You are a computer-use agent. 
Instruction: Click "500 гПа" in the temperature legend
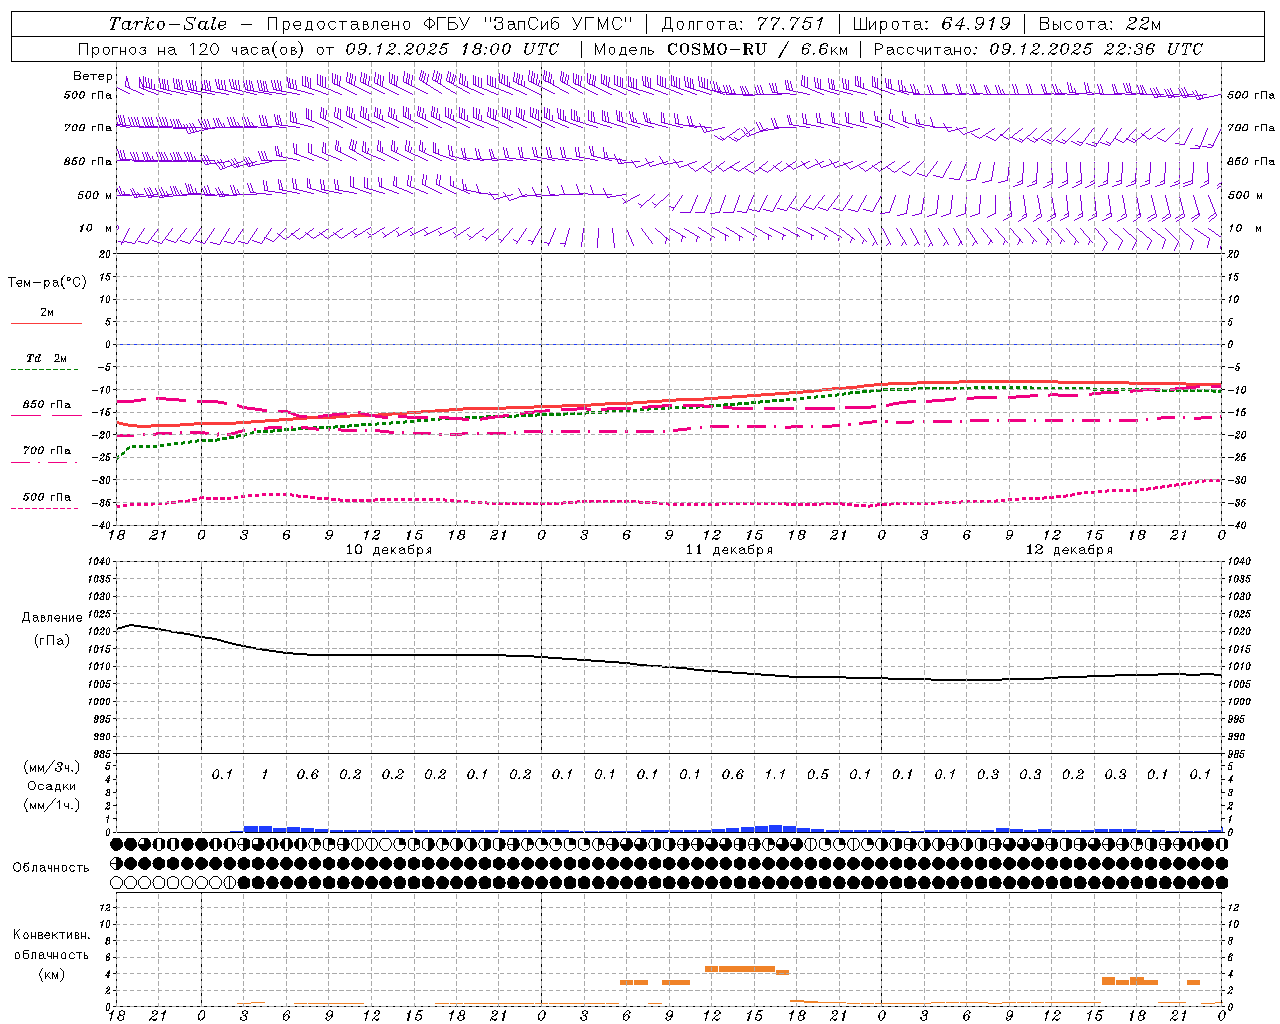(x=47, y=496)
